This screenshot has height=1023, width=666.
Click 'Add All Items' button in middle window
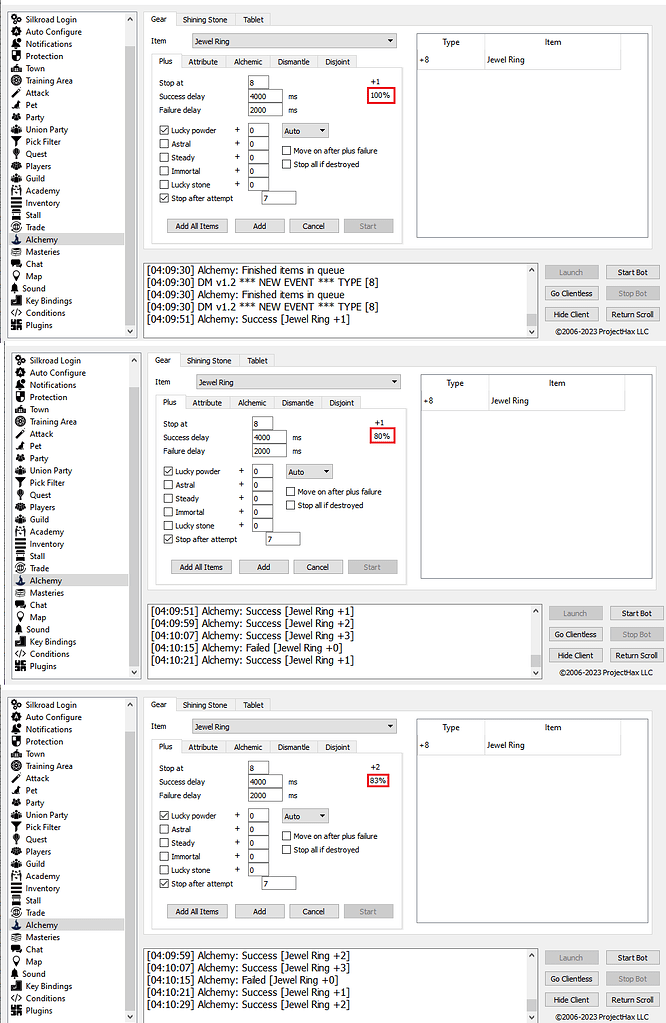(x=201, y=567)
